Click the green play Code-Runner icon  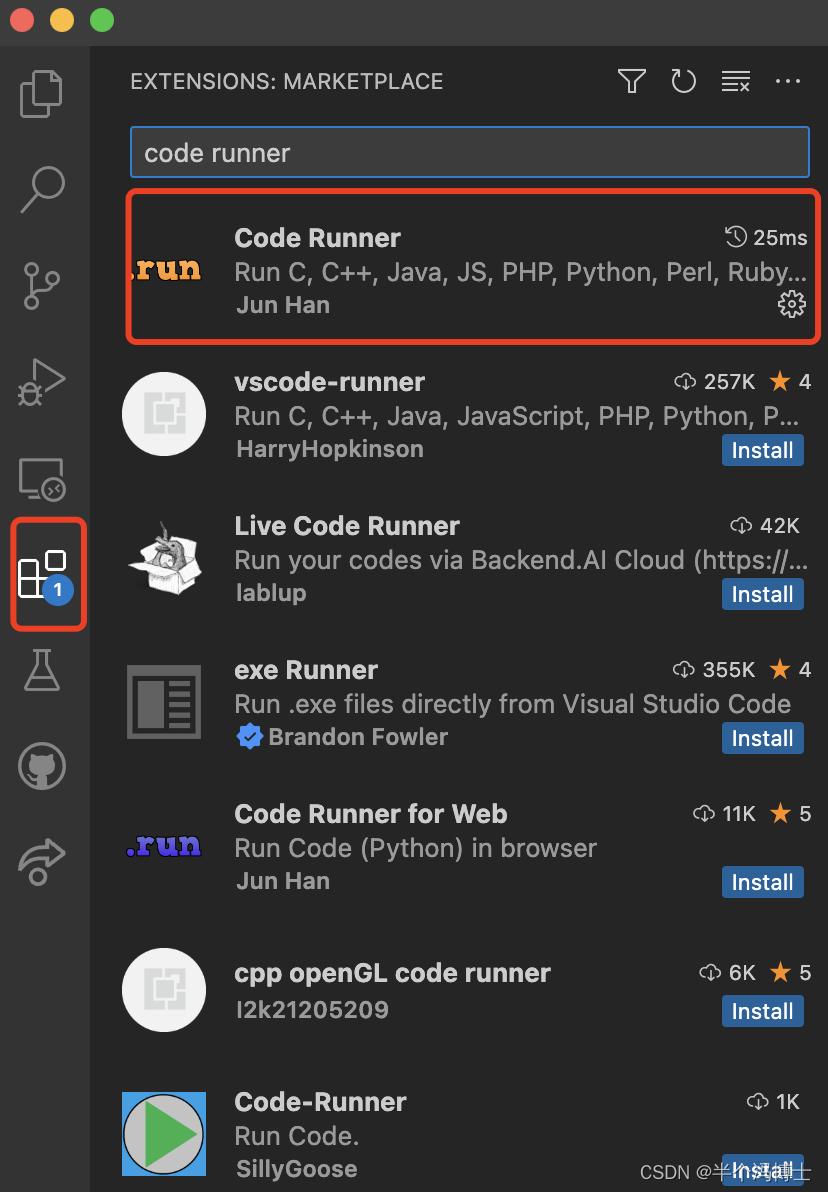pyautogui.click(x=164, y=1134)
